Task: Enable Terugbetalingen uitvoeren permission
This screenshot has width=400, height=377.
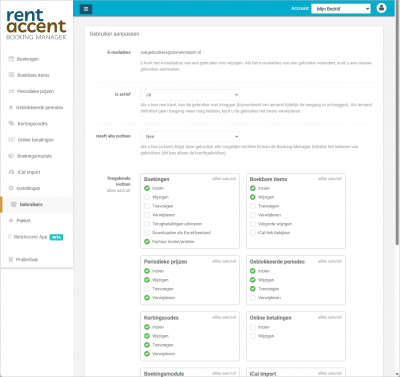Action: coord(147,224)
